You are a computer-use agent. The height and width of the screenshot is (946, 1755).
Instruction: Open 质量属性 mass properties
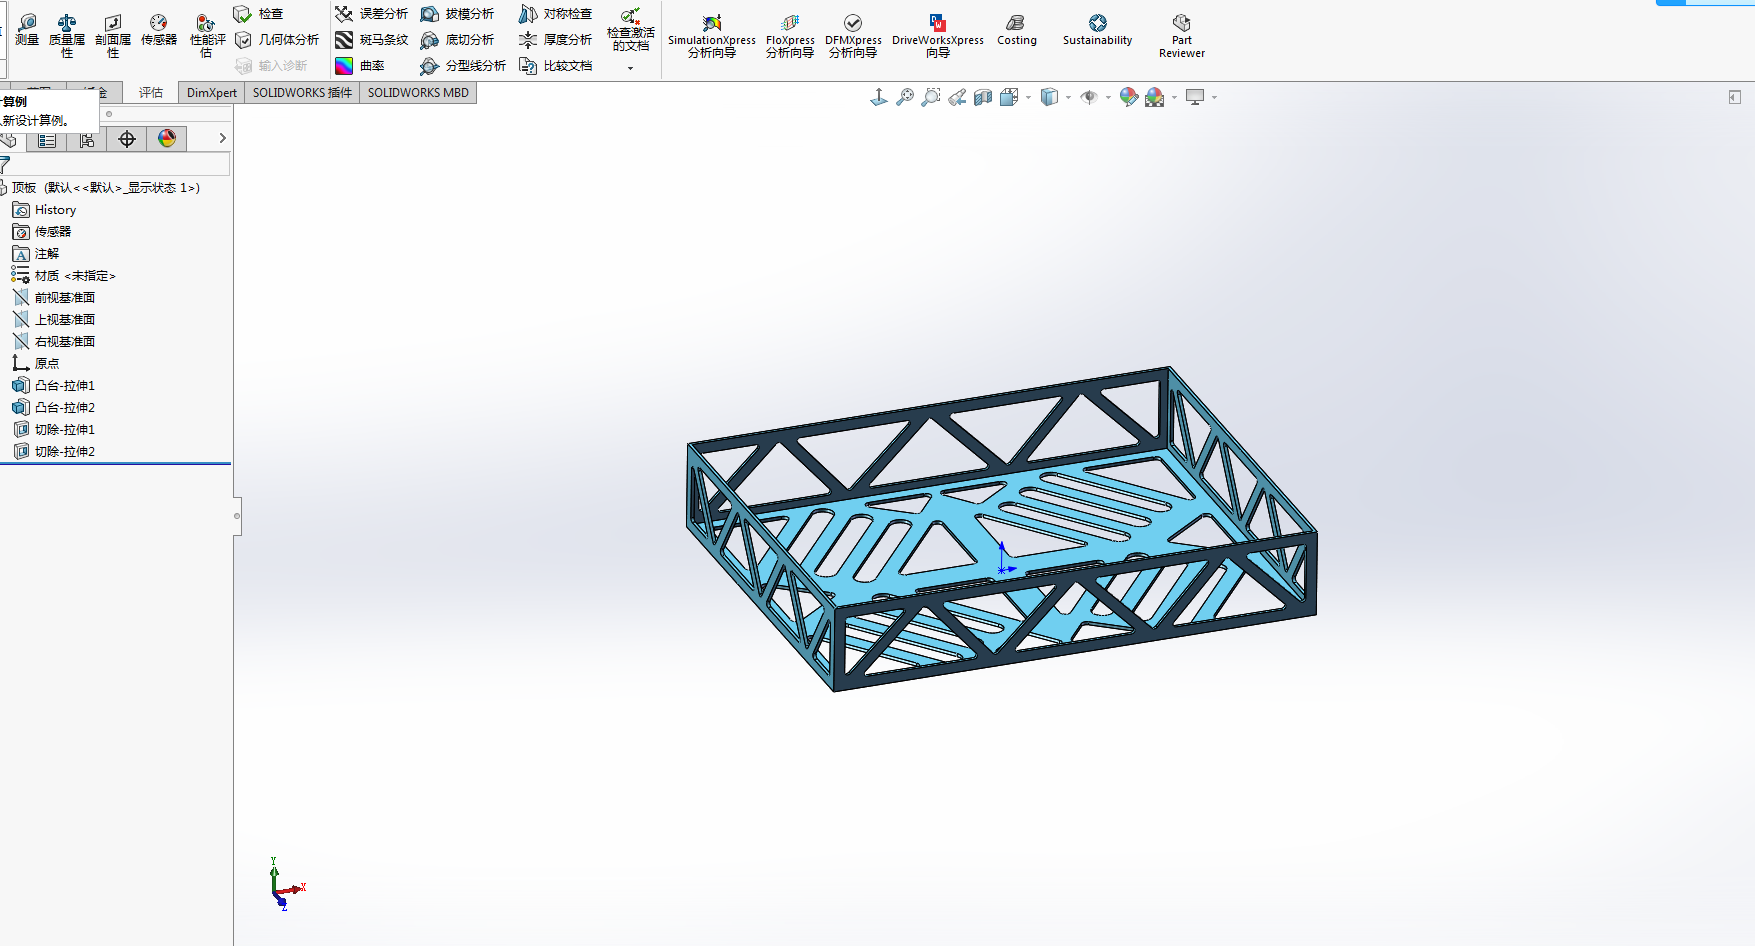67,35
